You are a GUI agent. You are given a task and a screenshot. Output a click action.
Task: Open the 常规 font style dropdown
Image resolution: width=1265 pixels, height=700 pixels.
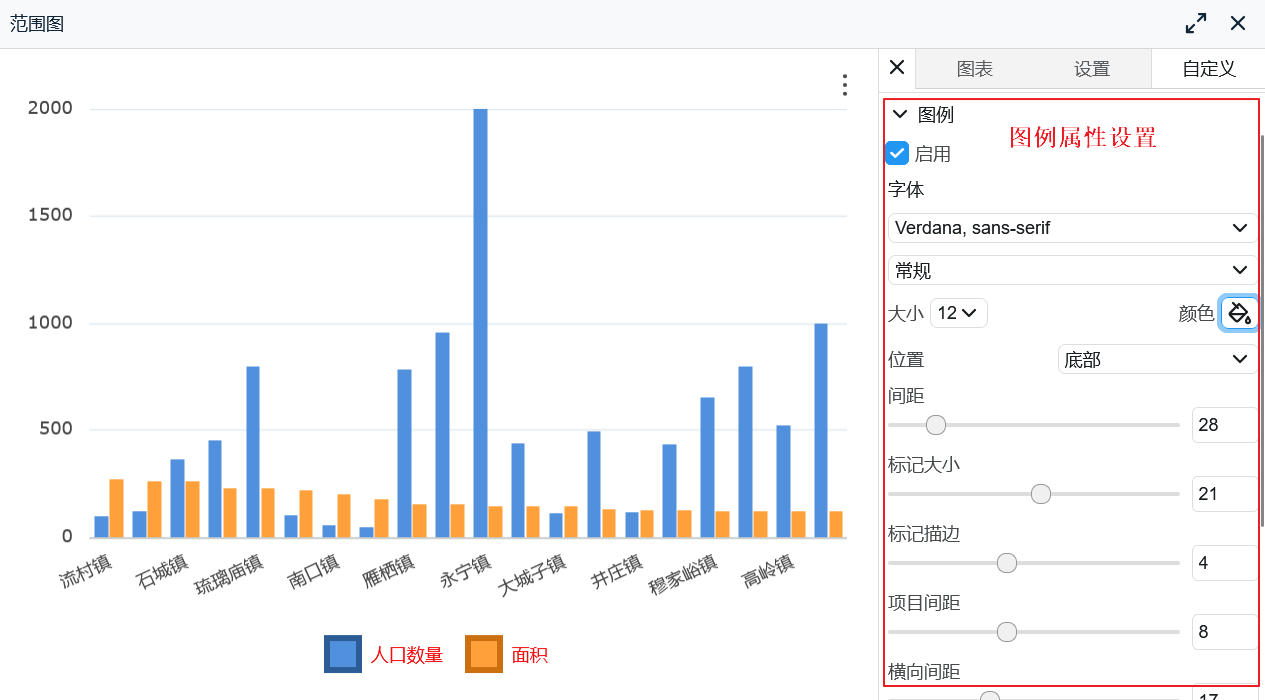click(x=1072, y=270)
